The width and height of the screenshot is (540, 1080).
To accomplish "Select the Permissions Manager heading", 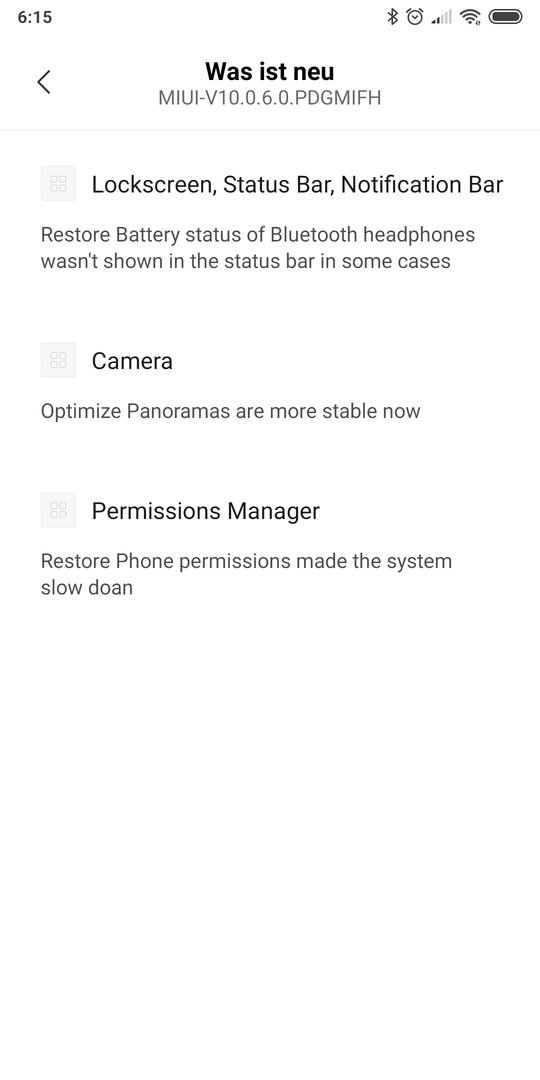I will pyautogui.click(x=206, y=511).
